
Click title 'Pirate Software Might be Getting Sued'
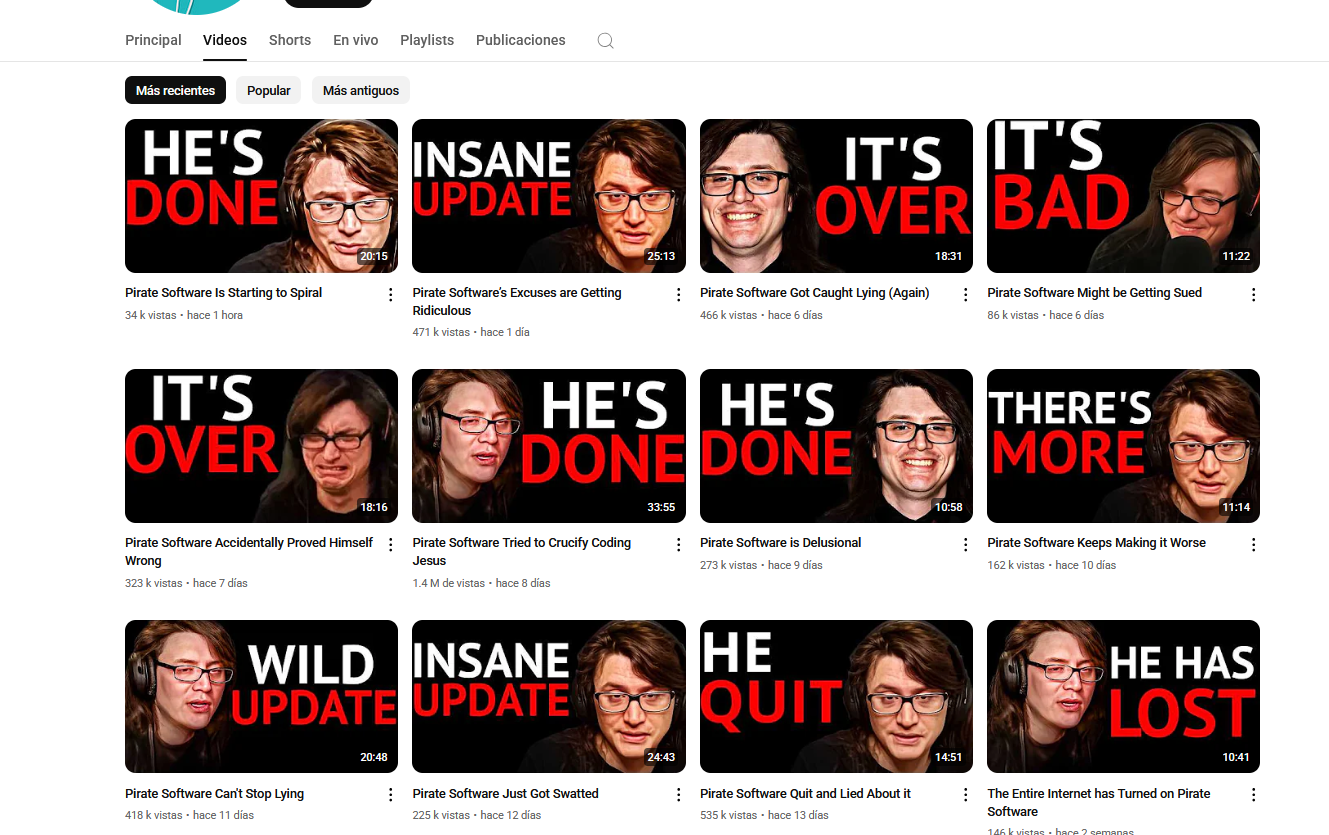coord(1095,293)
